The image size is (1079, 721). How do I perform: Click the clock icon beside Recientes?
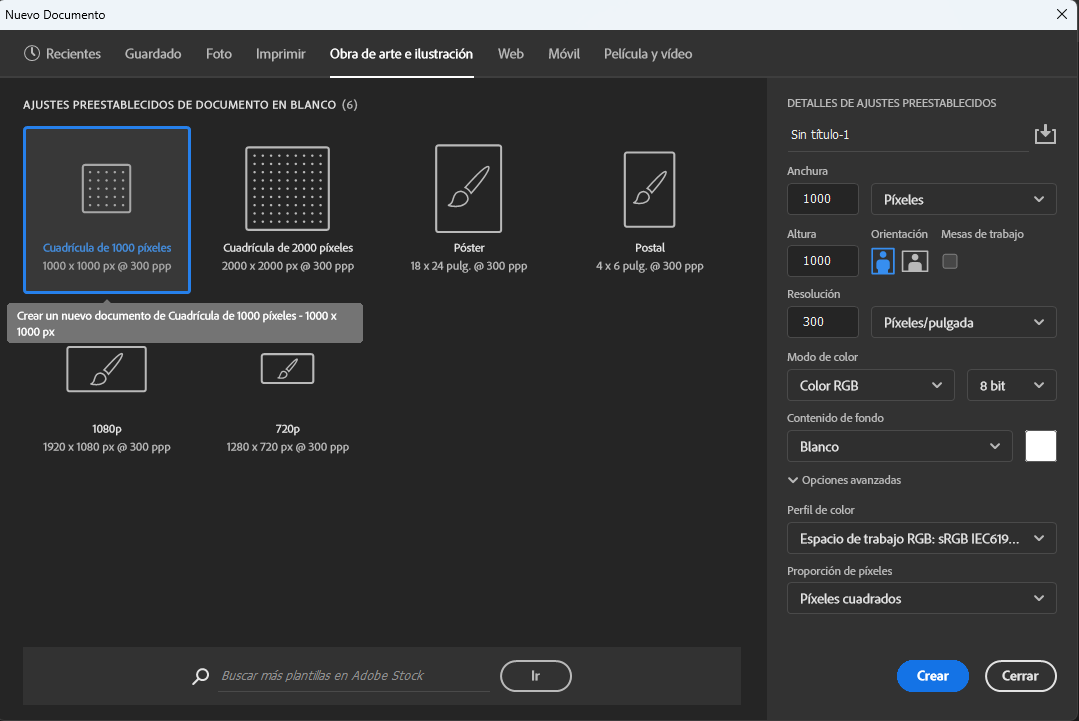pyautogui.click(x=32, y=53)
